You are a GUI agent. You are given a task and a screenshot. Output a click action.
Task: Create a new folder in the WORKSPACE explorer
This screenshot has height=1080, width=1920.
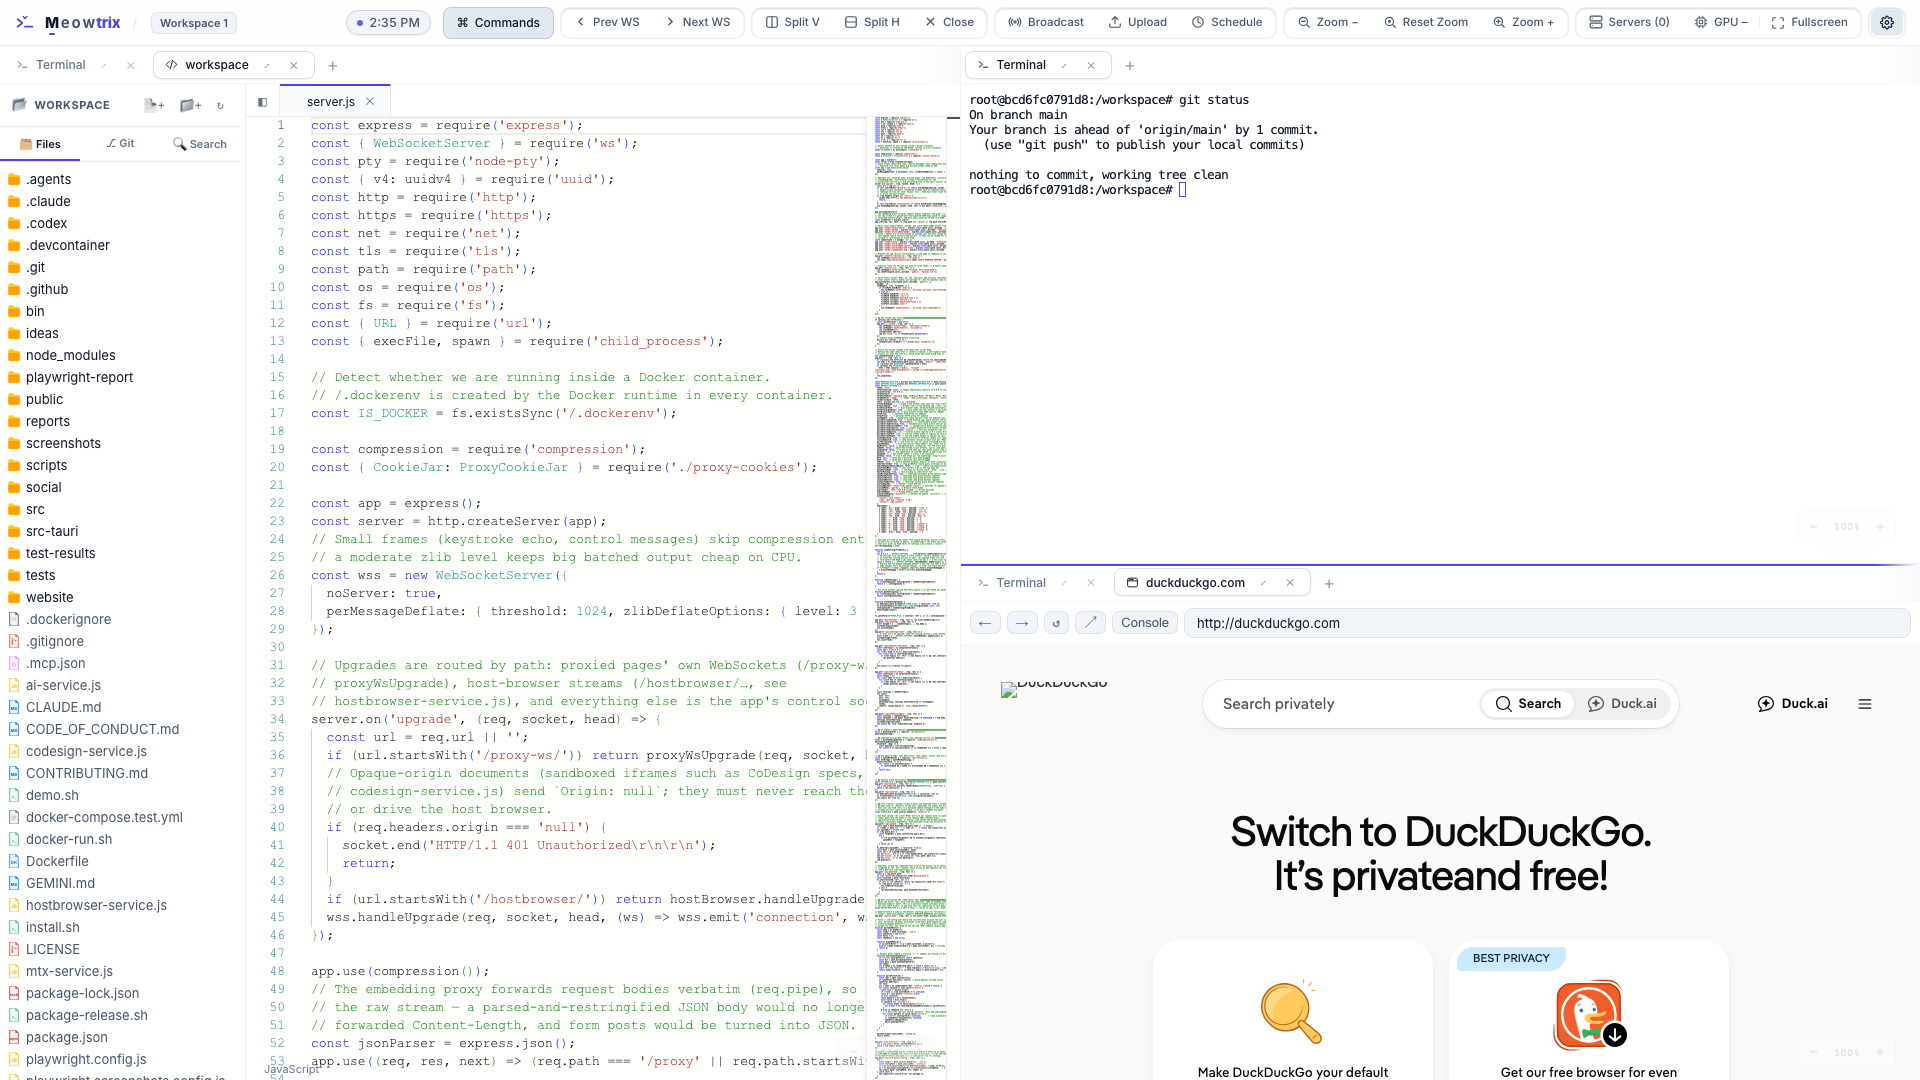coord(190,105)
